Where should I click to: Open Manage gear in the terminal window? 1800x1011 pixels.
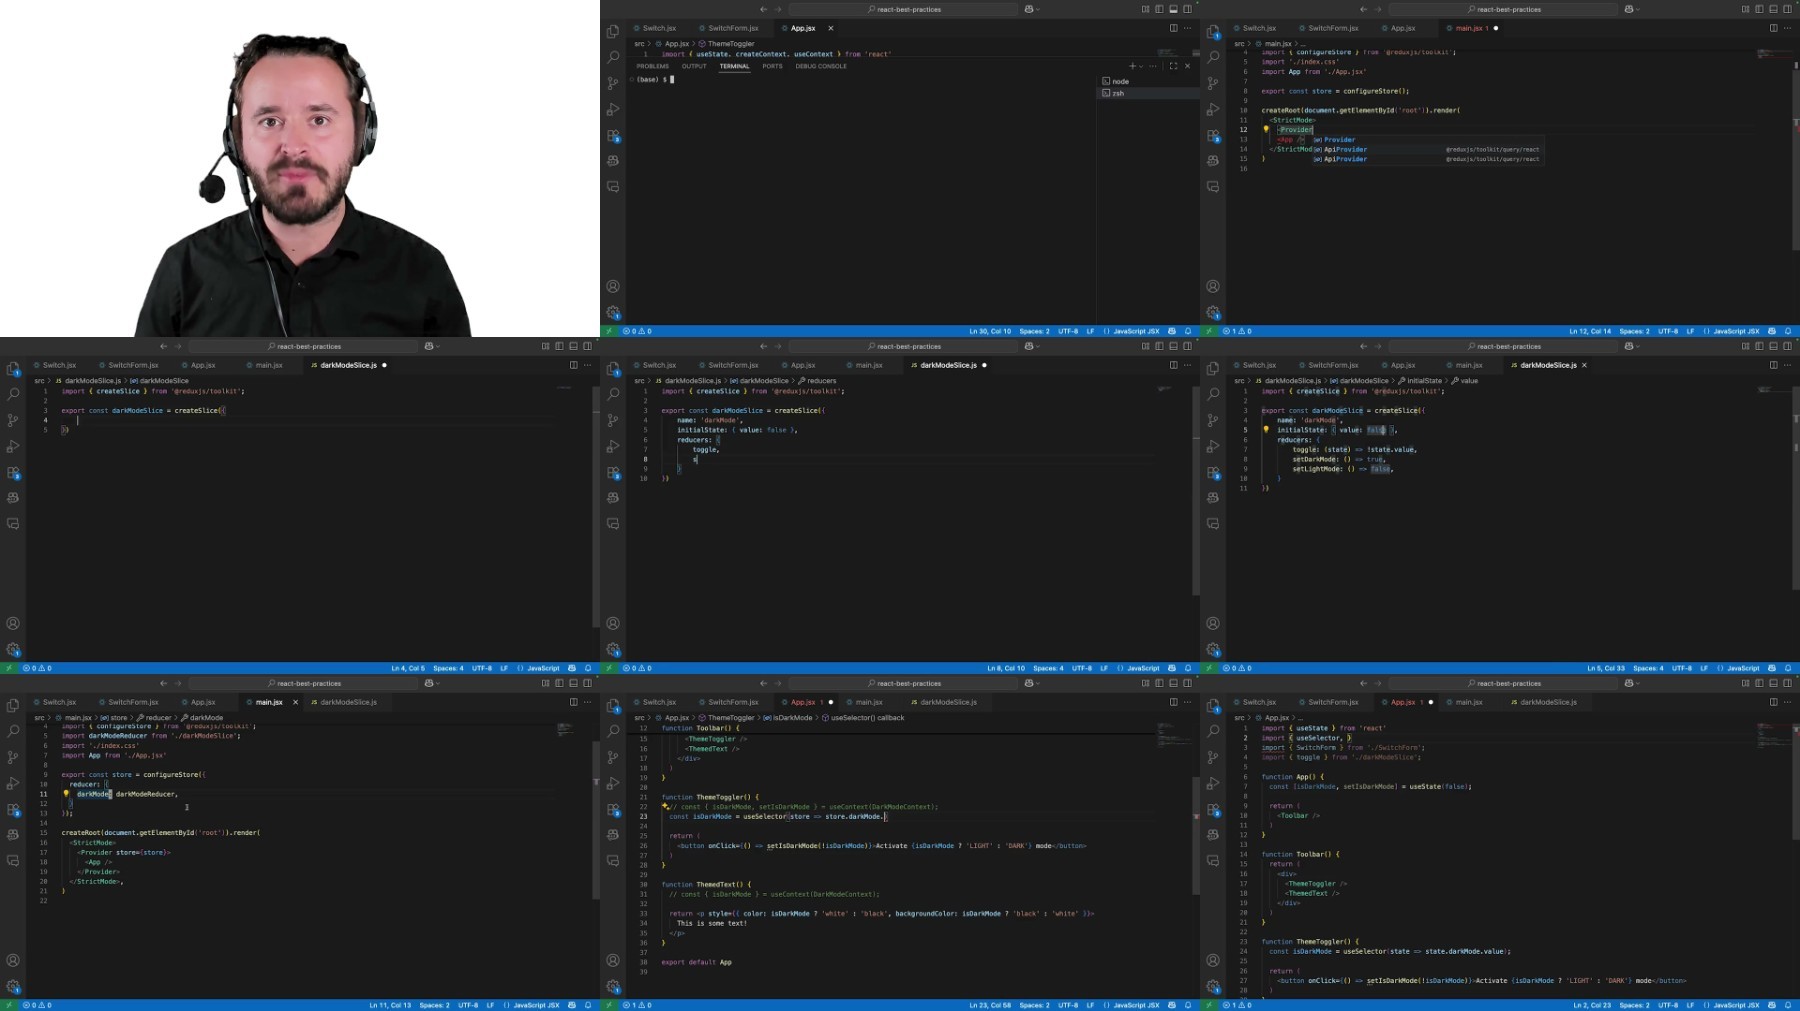point(613,312)
